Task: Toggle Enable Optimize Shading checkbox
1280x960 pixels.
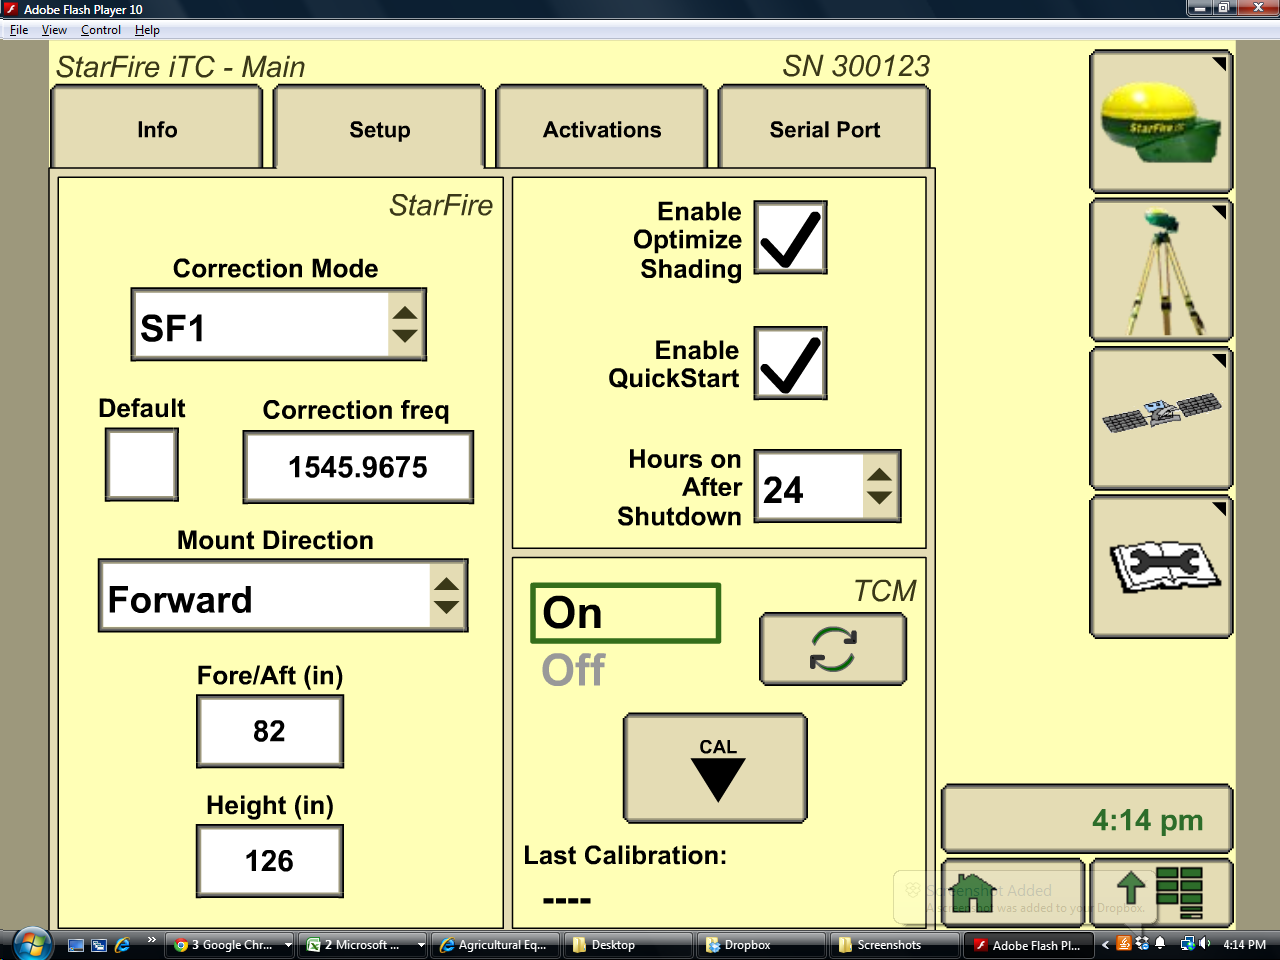Action: tap(790, 238)
